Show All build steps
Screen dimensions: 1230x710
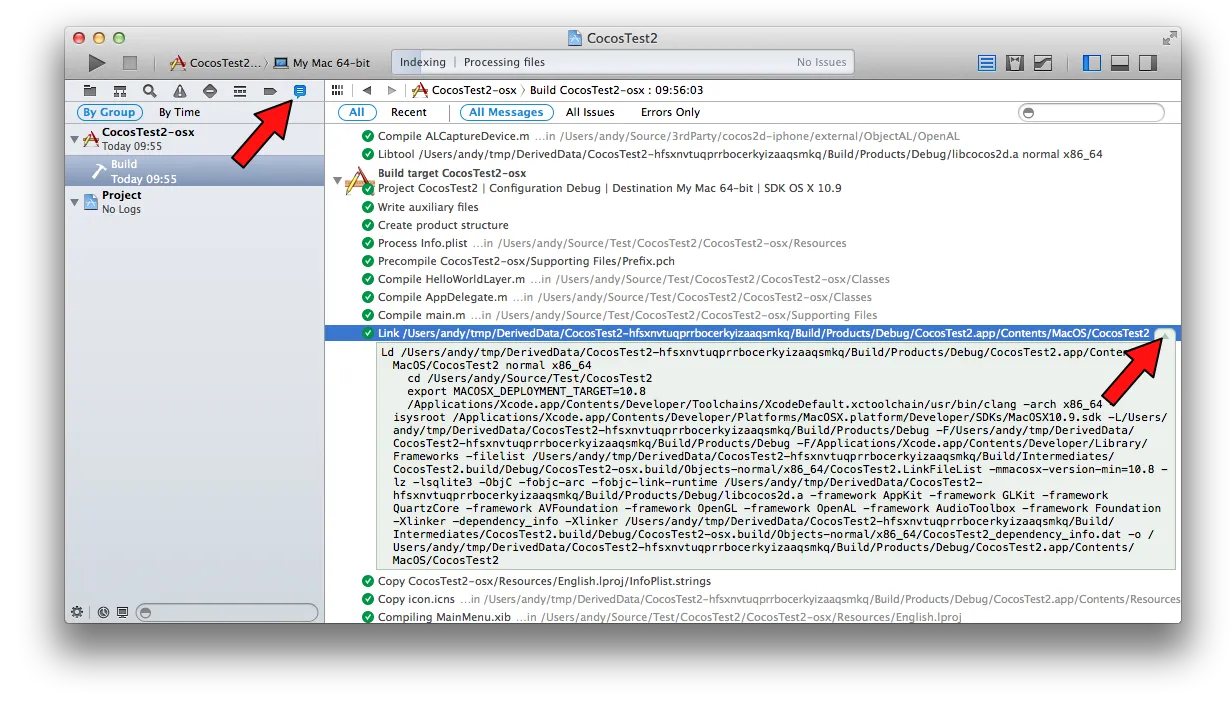[357, 112]
